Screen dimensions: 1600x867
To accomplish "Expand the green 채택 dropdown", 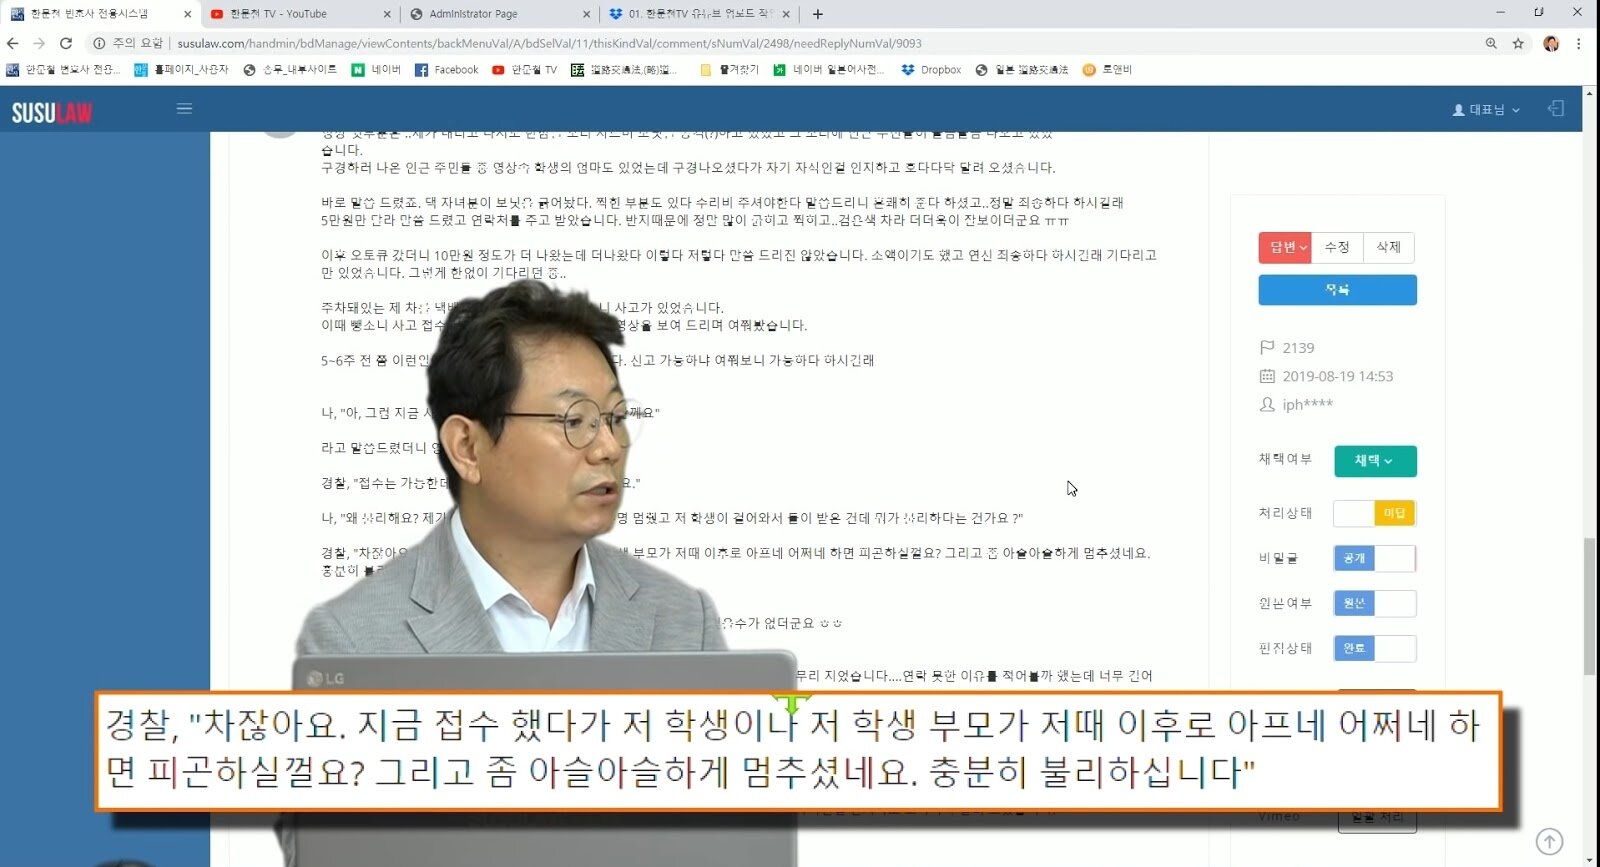I will point(1375,461).
